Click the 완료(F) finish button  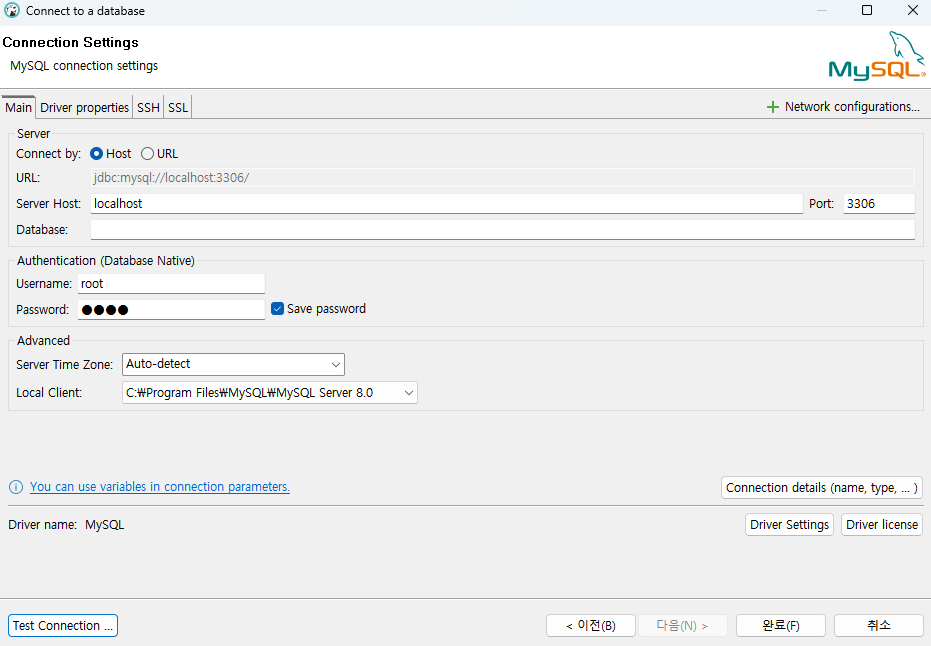click(x=781, y=625)
